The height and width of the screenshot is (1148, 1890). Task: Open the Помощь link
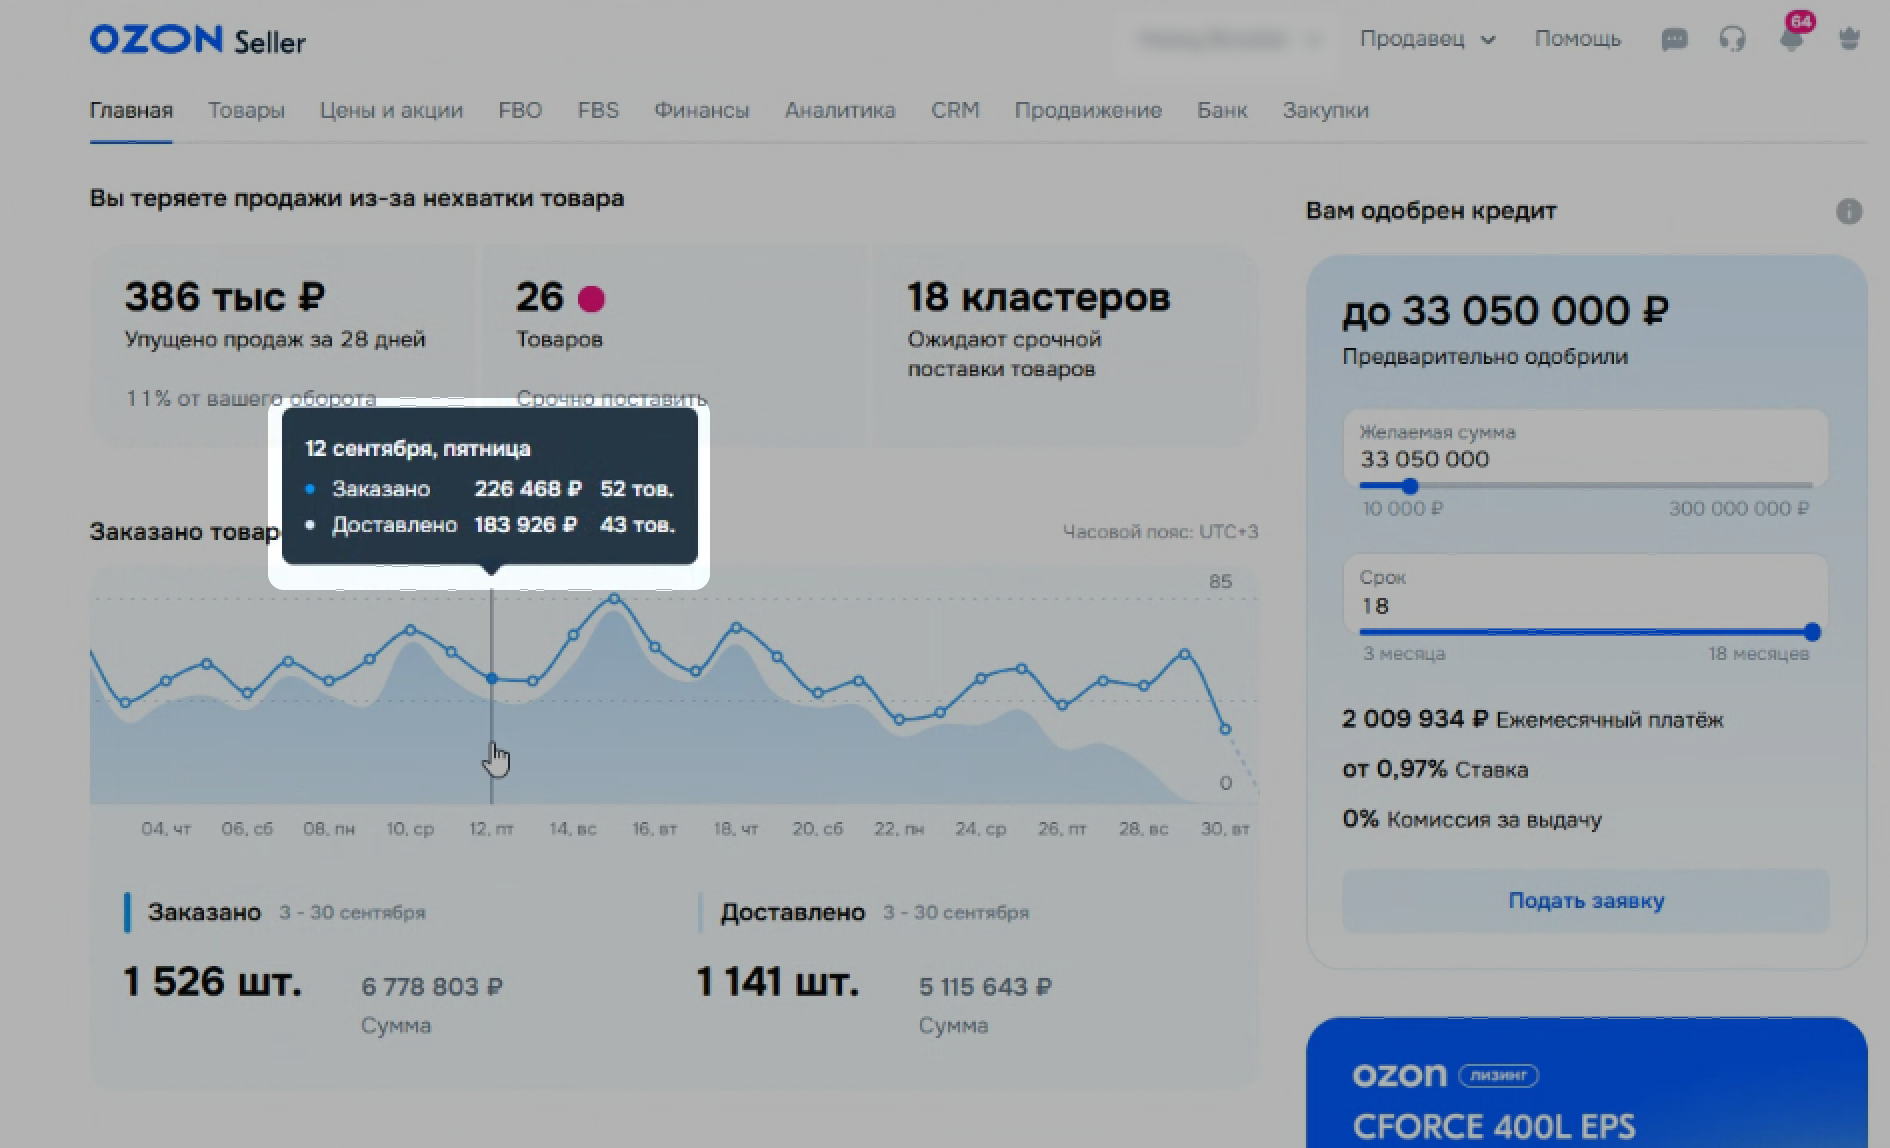[x=1577, y=40]
